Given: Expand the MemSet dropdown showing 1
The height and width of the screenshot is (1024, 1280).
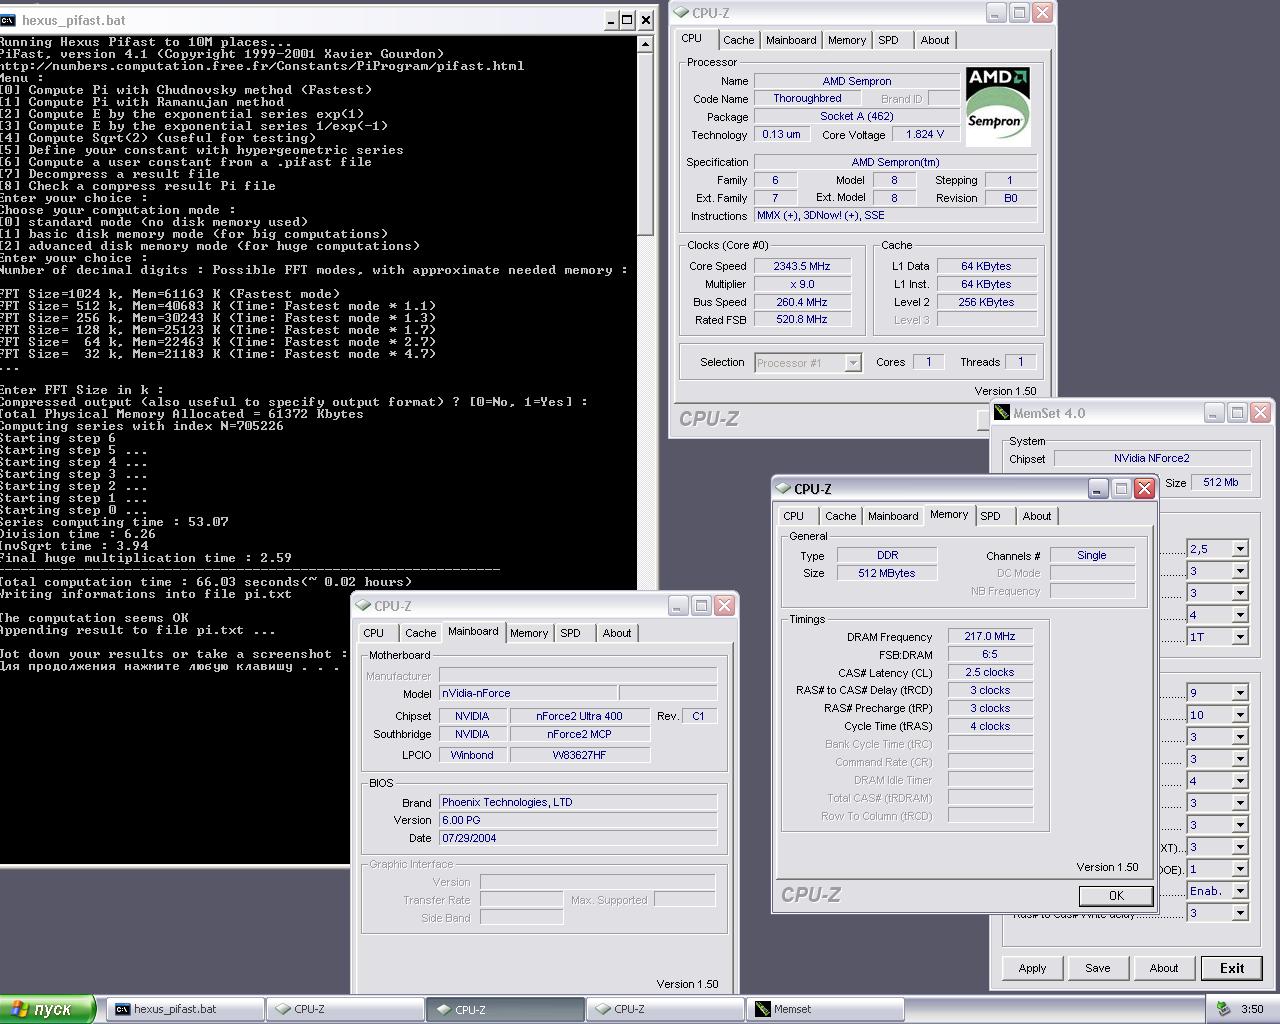Looking at the screenshot, I should (1240, 869).
